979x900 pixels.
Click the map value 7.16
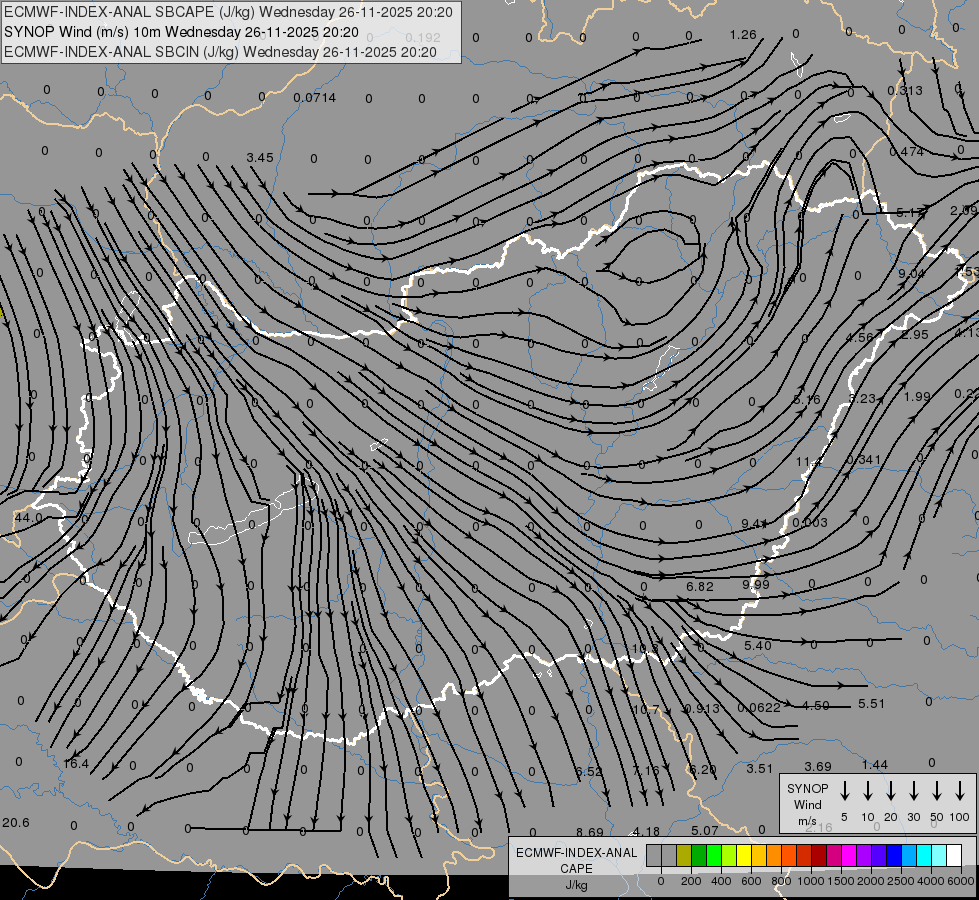point(646,770)
